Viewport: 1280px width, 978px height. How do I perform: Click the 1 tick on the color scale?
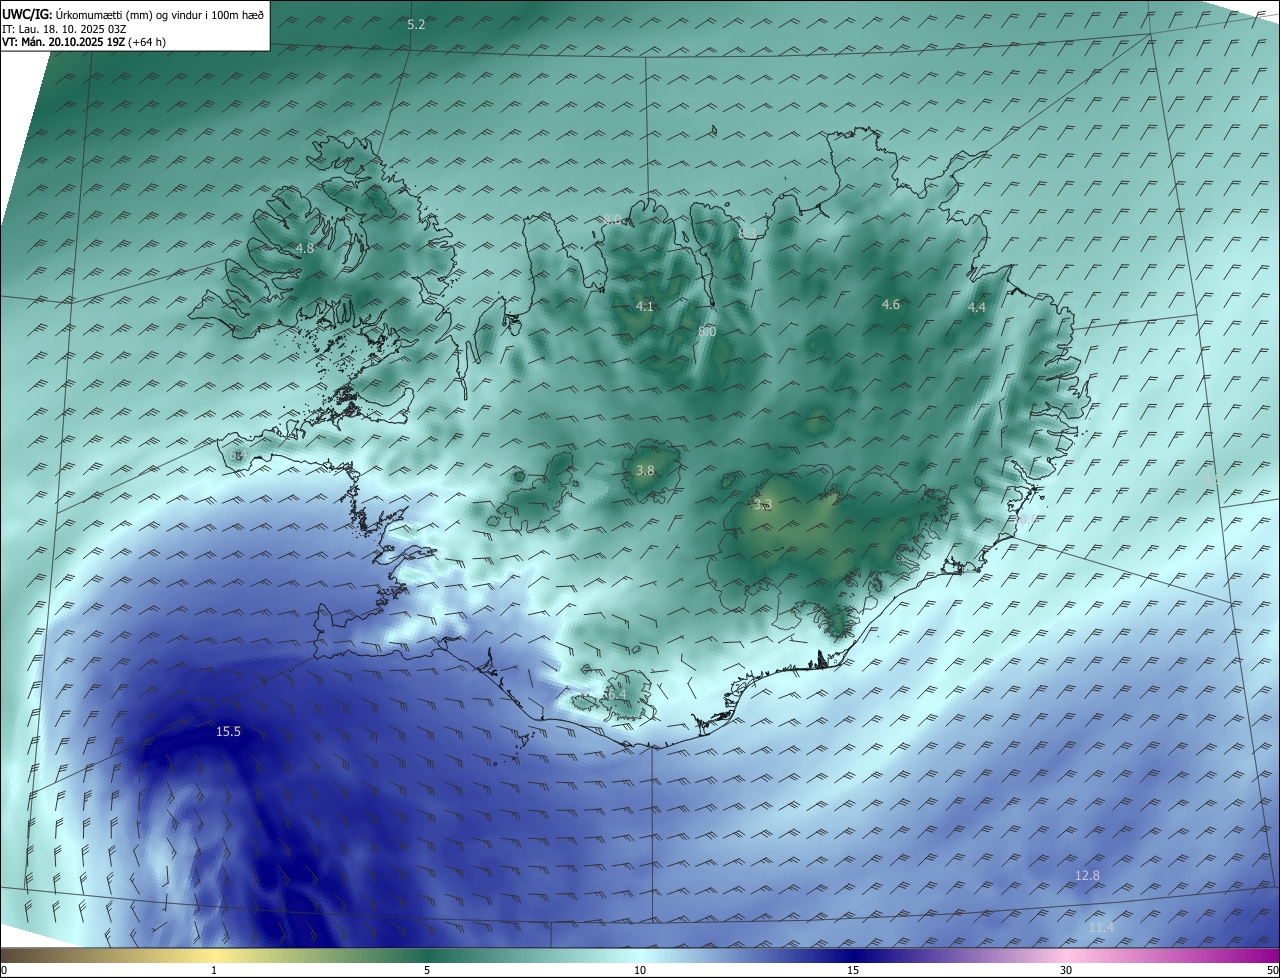214,970
